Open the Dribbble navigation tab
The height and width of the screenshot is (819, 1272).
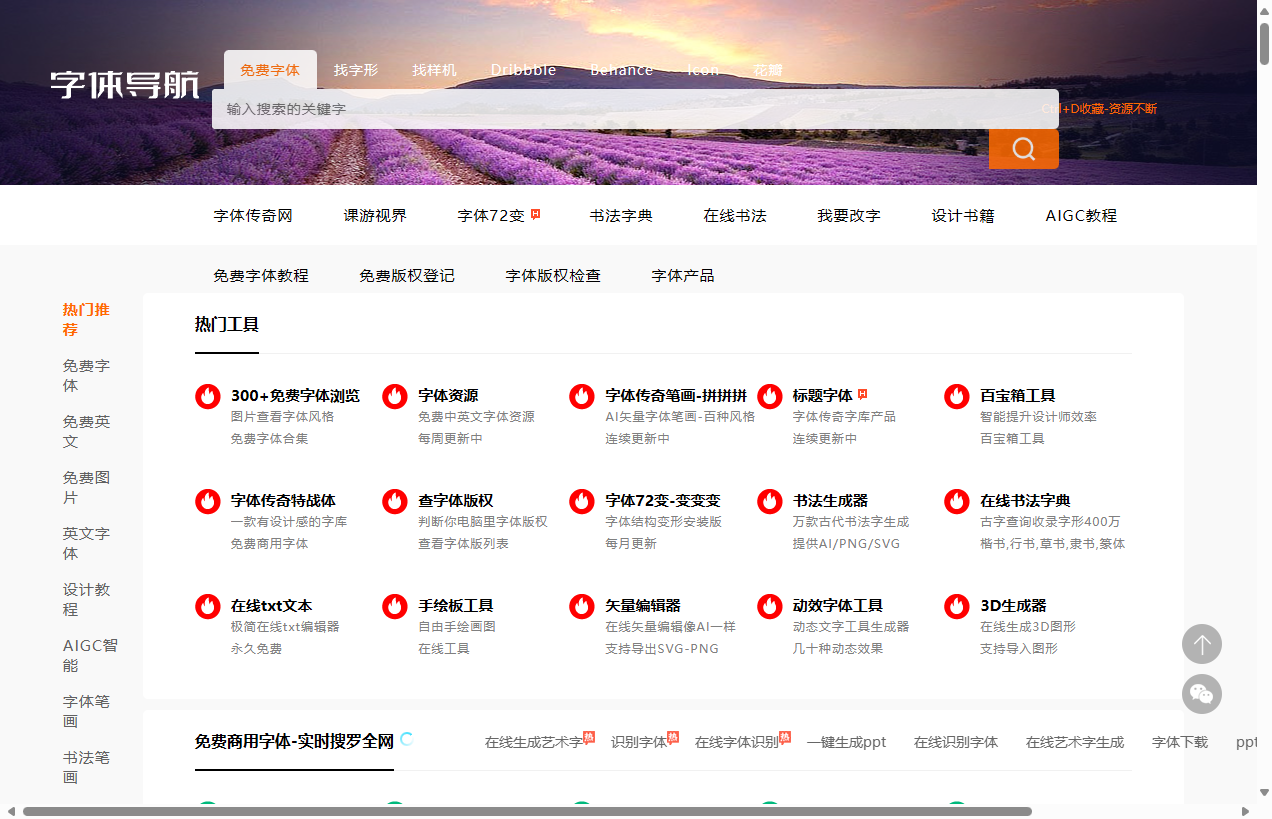tap(523, 69)
